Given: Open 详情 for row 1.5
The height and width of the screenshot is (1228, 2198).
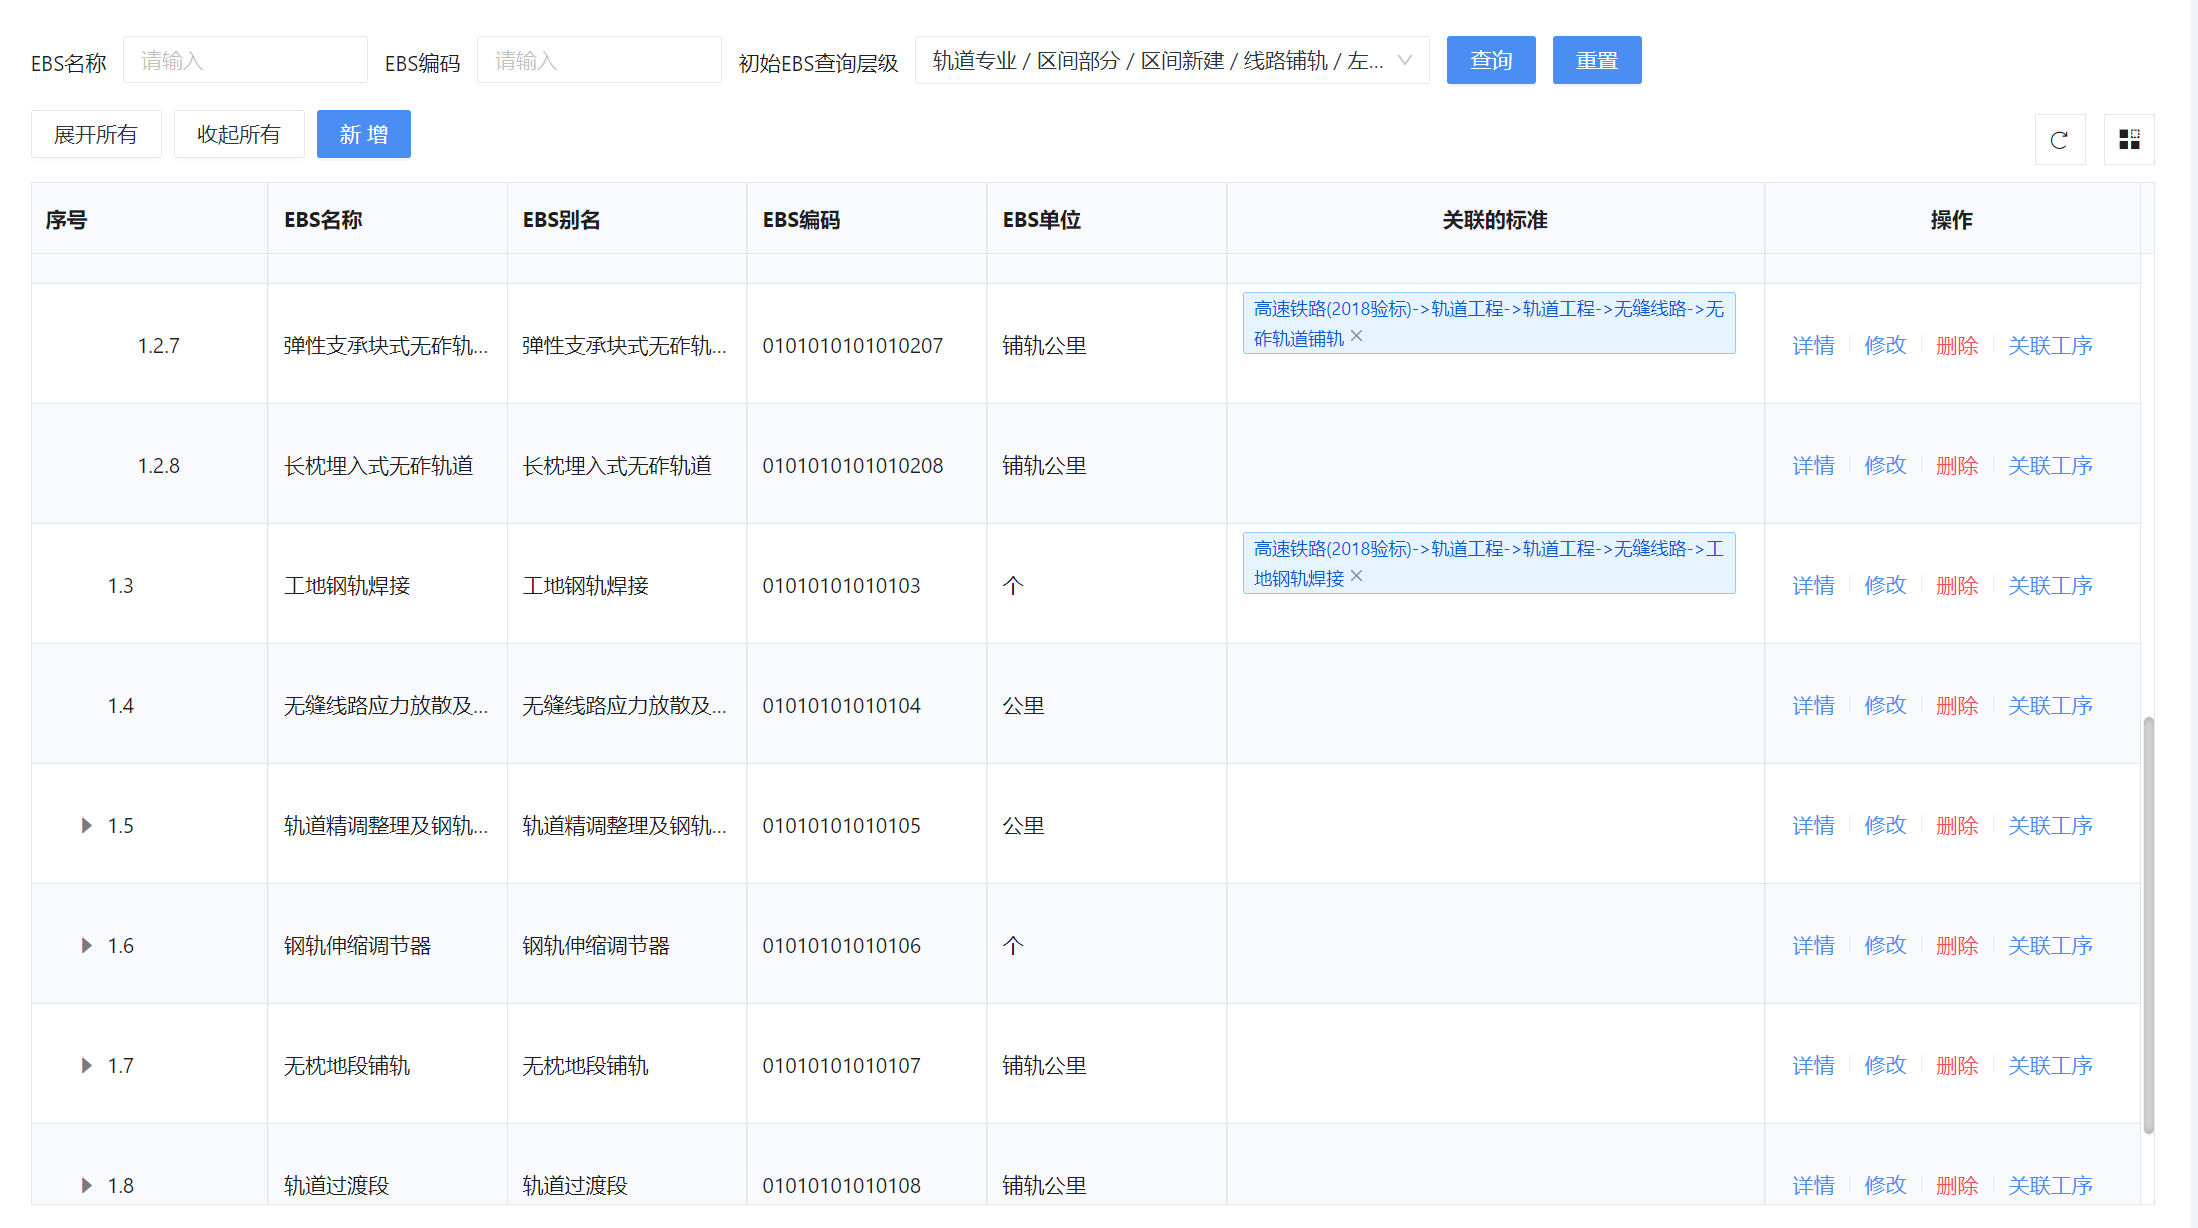Looking at the screenshot, I should pos(1813,826).
